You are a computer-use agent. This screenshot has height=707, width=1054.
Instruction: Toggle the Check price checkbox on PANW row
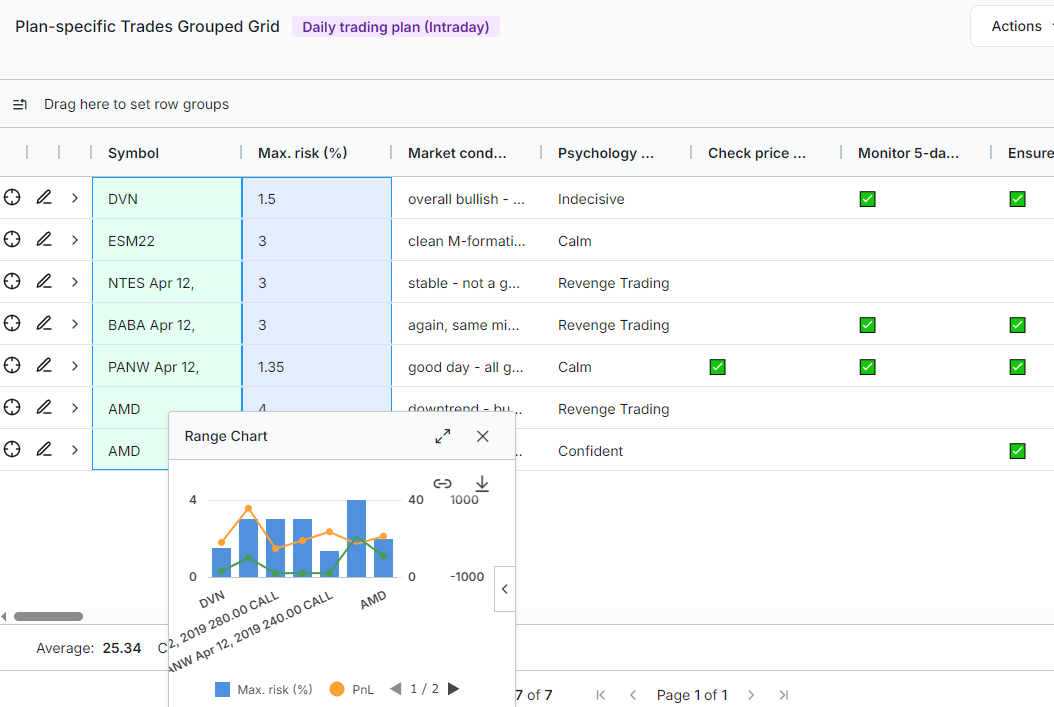pos(717,367)
